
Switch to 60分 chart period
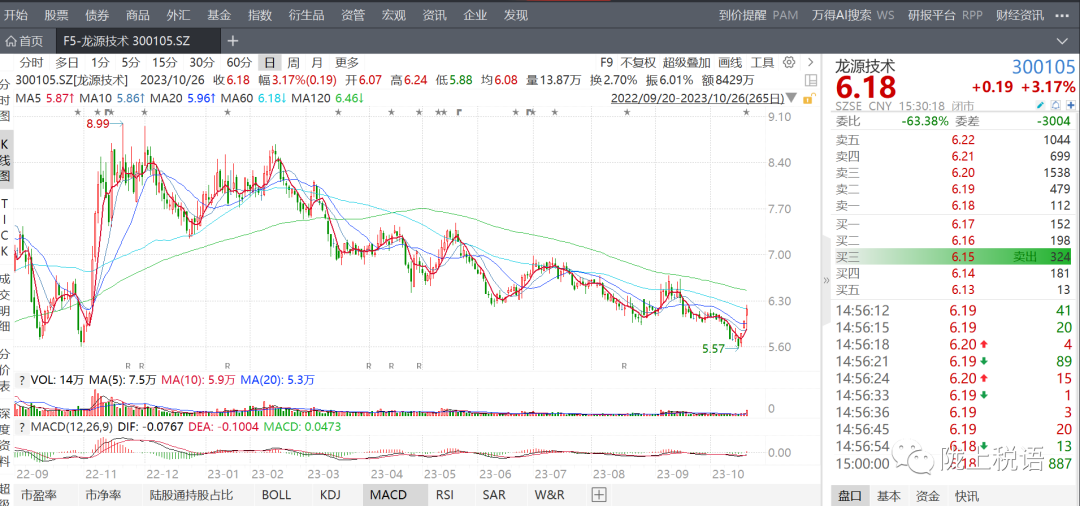coord(238,62)
